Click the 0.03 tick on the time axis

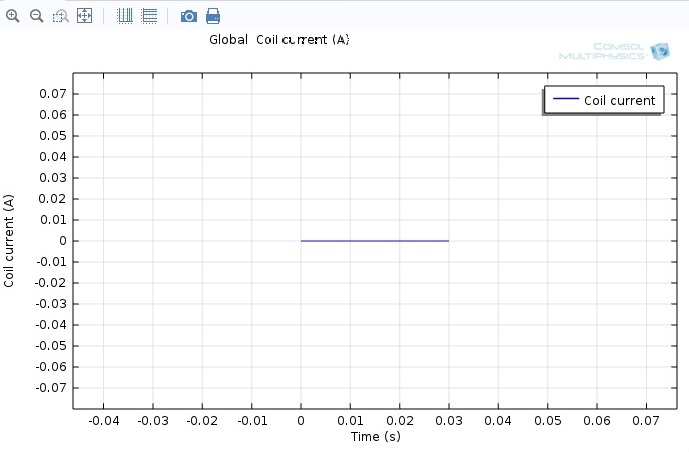448,422
